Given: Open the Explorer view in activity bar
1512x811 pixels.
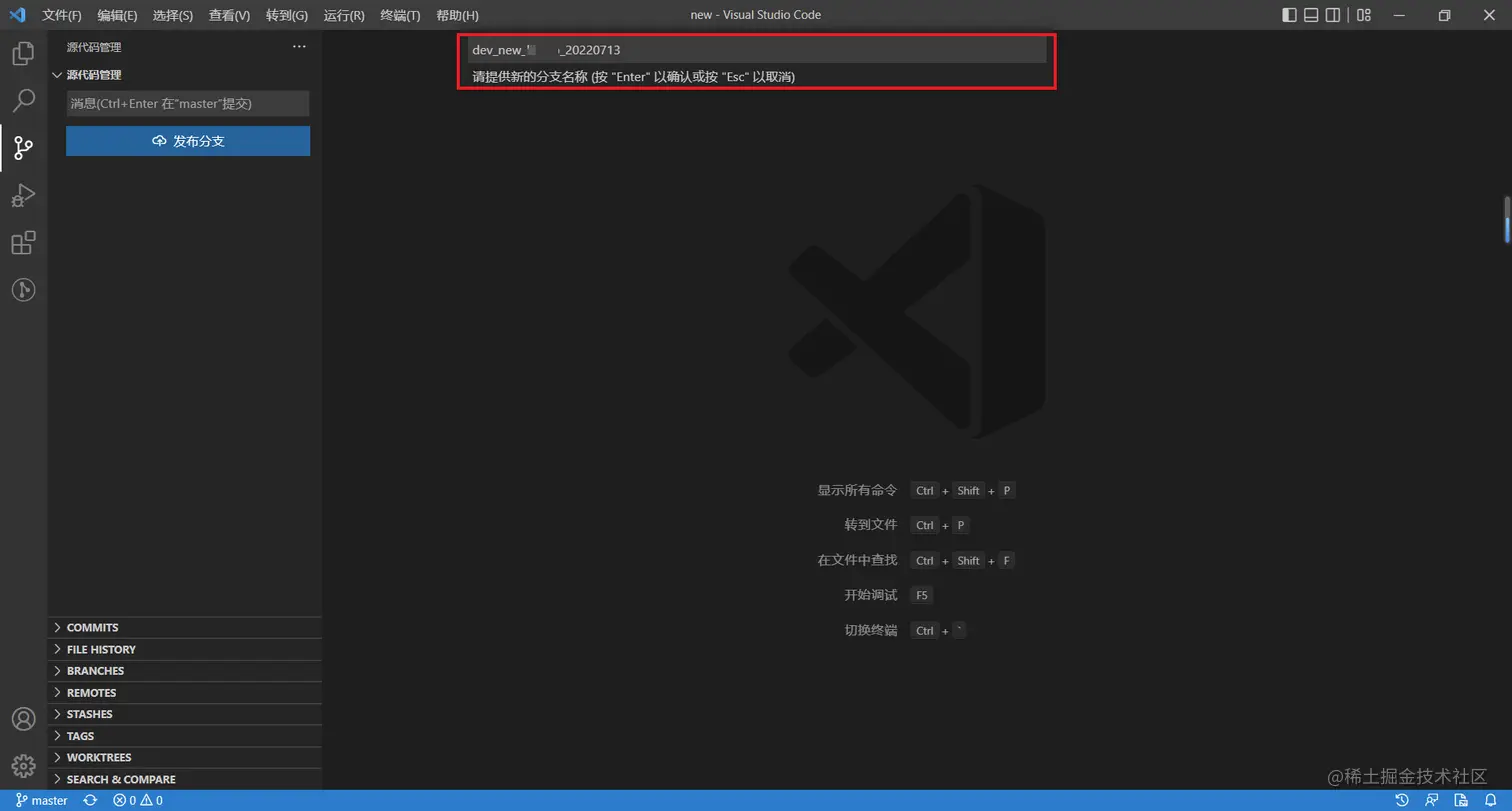Looking at the screenshot, I should point(23,53).
